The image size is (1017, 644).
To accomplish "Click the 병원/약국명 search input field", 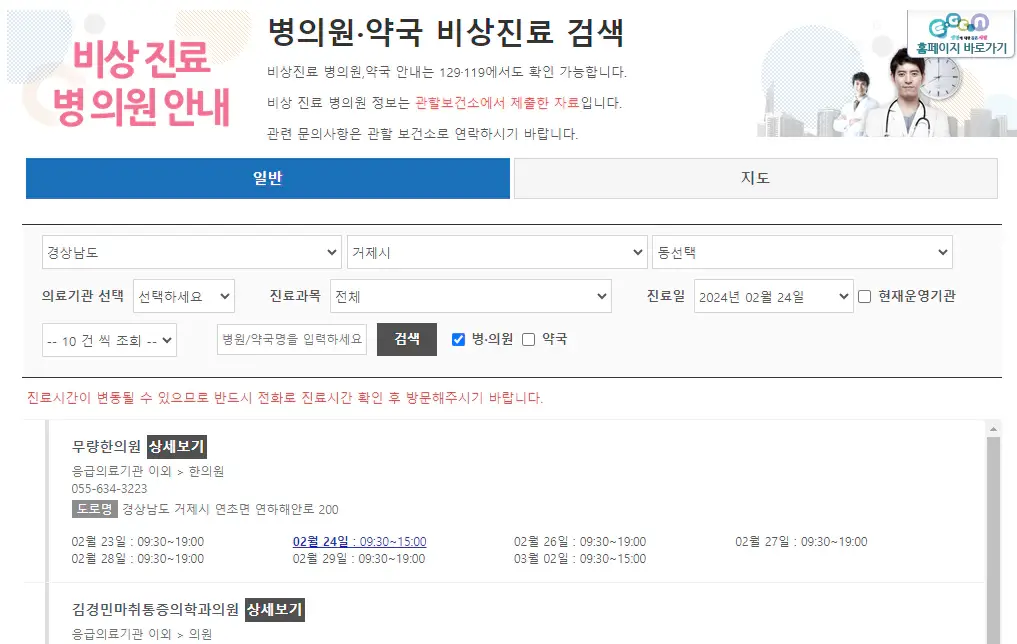I will pyautogui.click(x=289, y=339).
